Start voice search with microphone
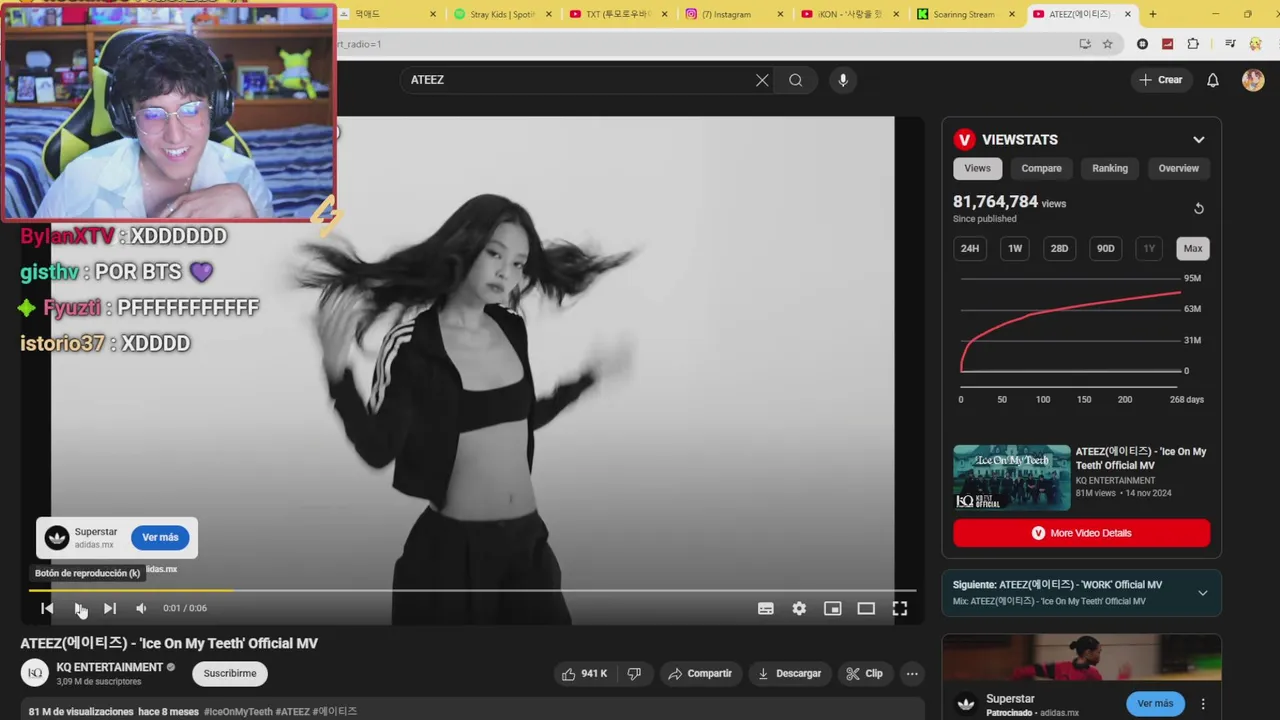Viewport: 1280px width, 720px height. point(843,80)
